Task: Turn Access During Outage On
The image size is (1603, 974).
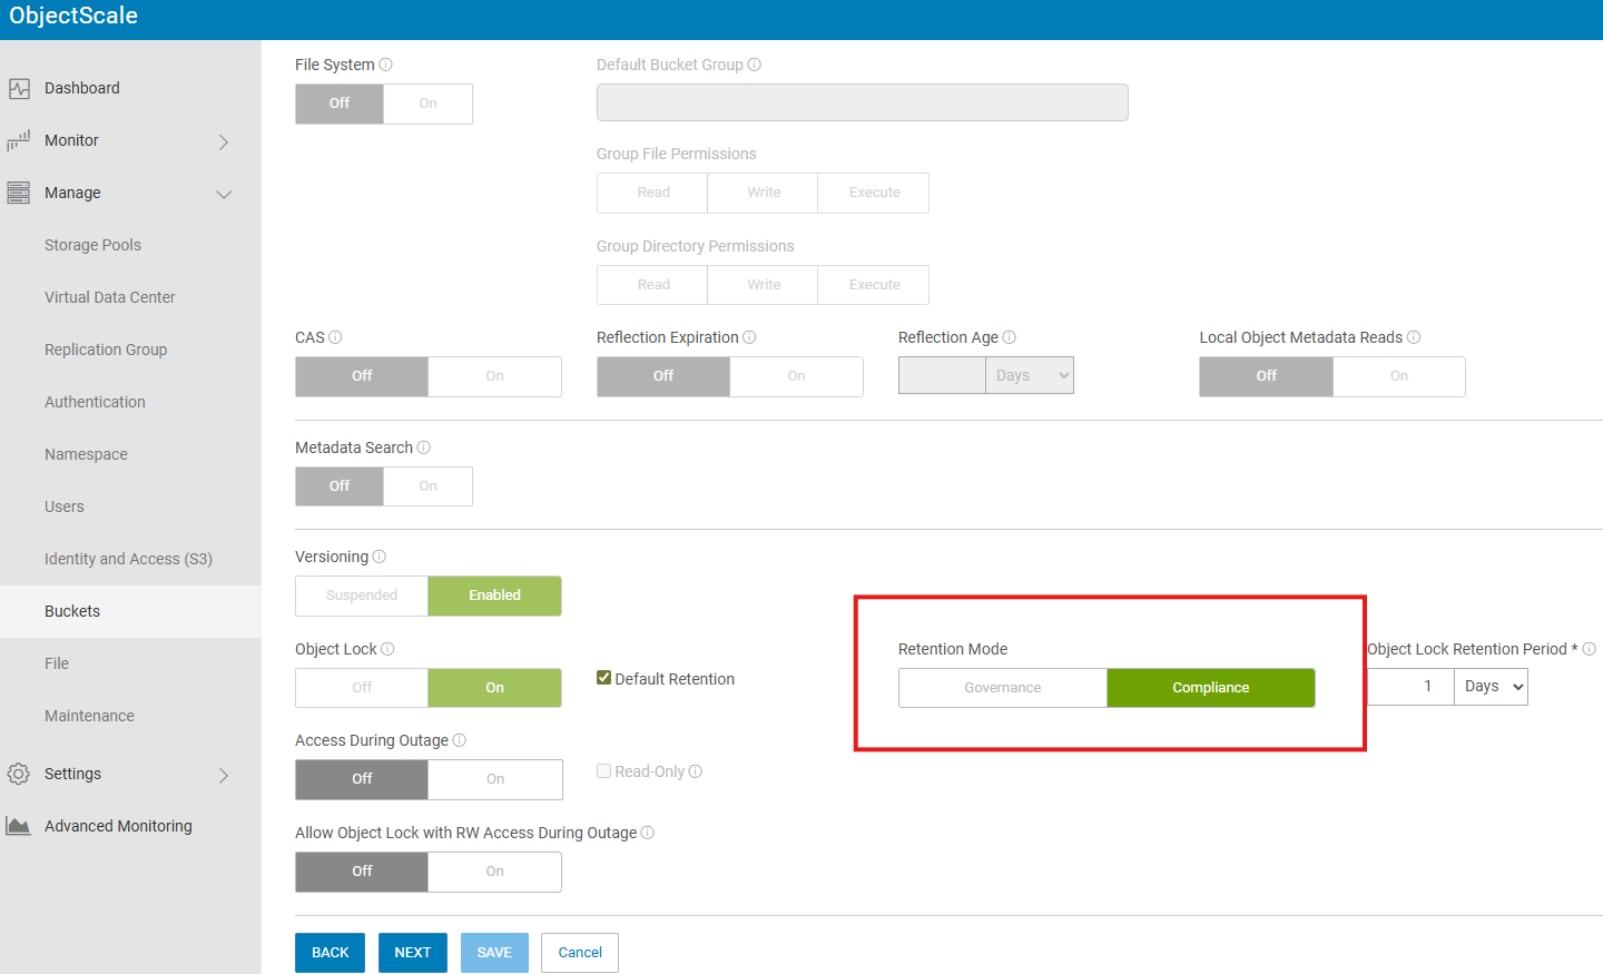Action: [x=495, y=780]
